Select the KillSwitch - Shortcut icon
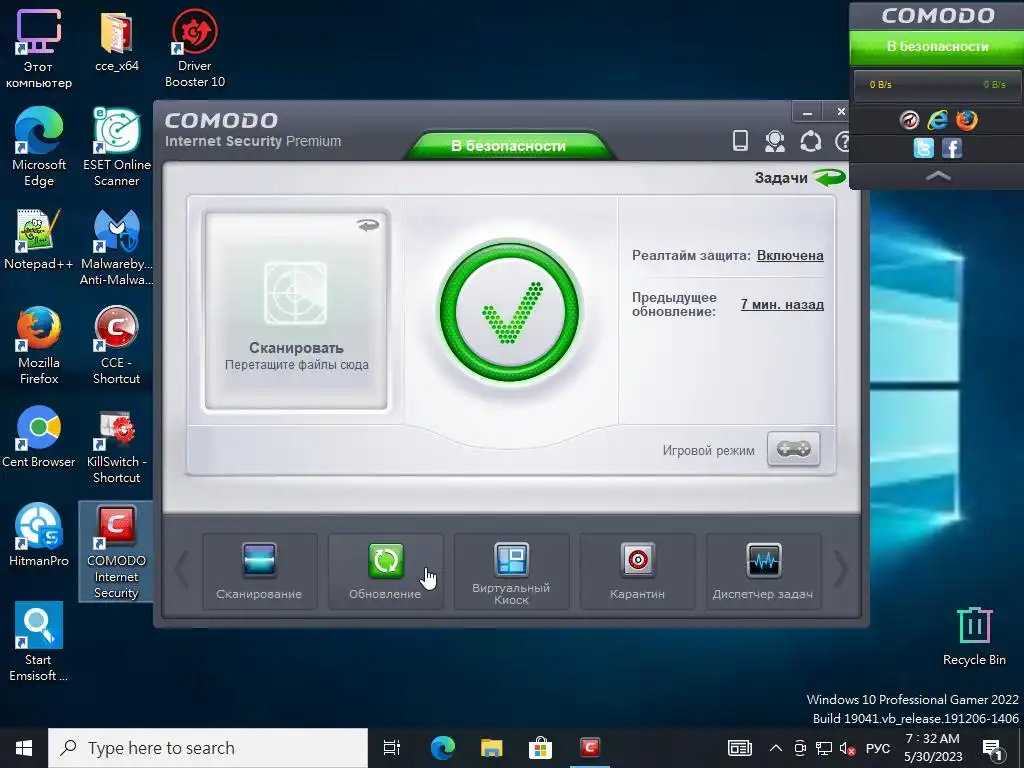The image size is (1024, 768). tap(117, 445)
